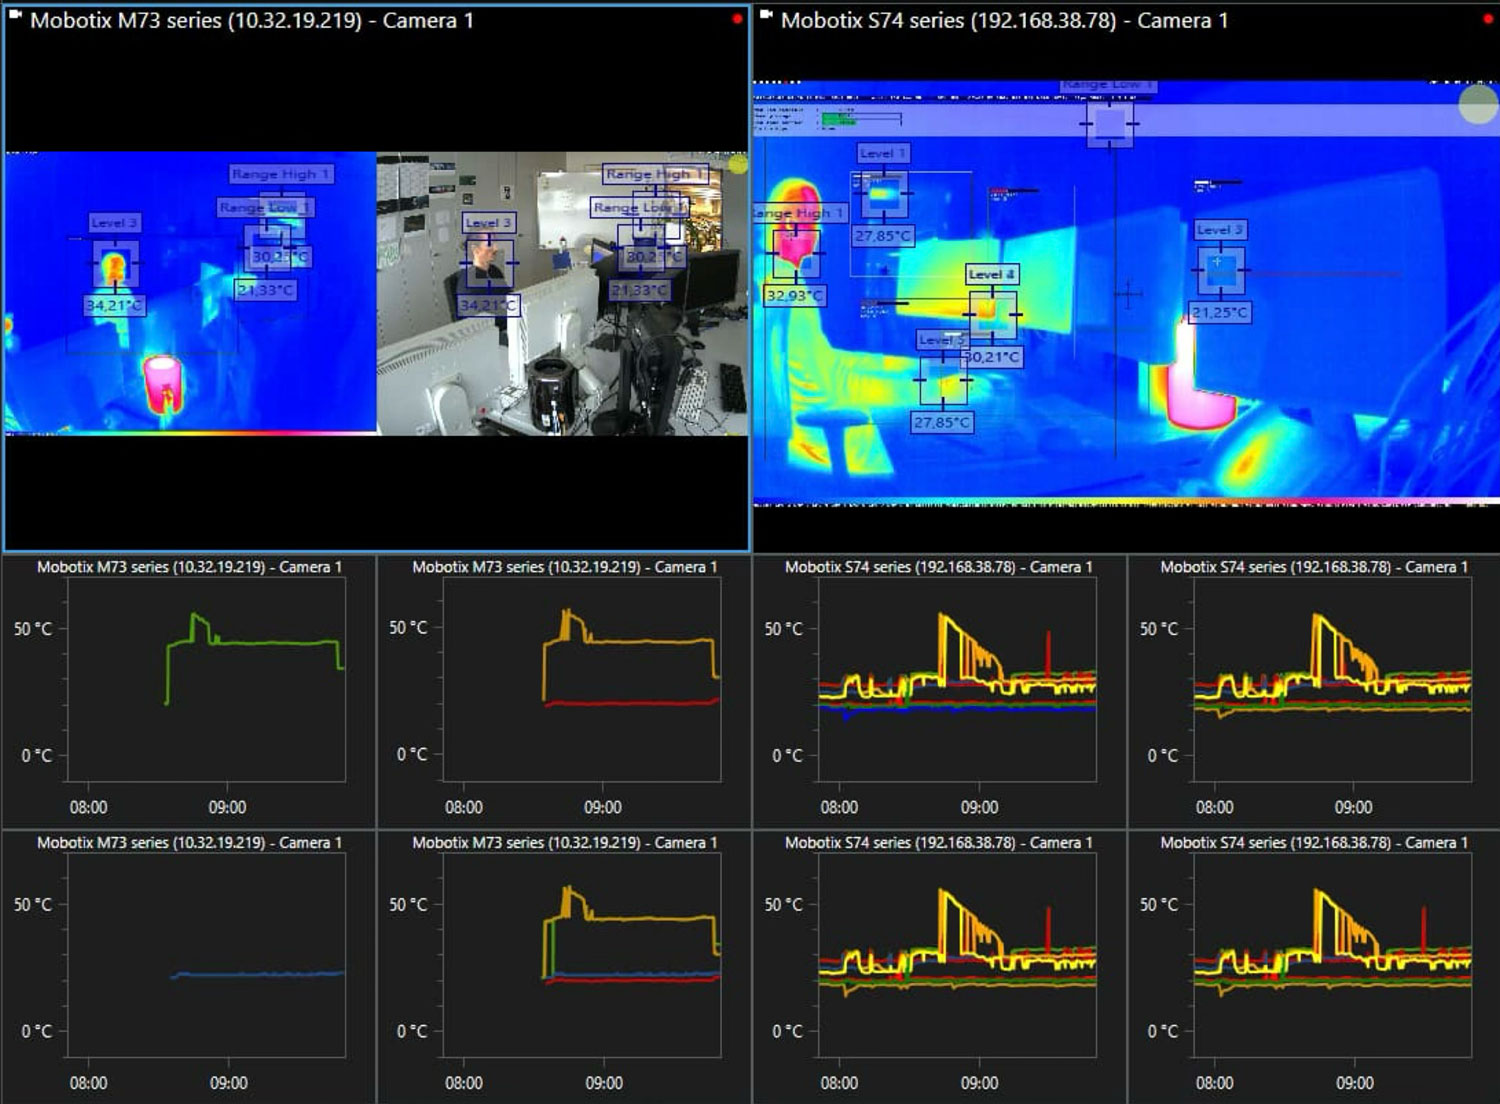Click the black crosshair in S74 thermal image
Viewport: 1500px width, 1104px height.
click(x=1128, y=294)
